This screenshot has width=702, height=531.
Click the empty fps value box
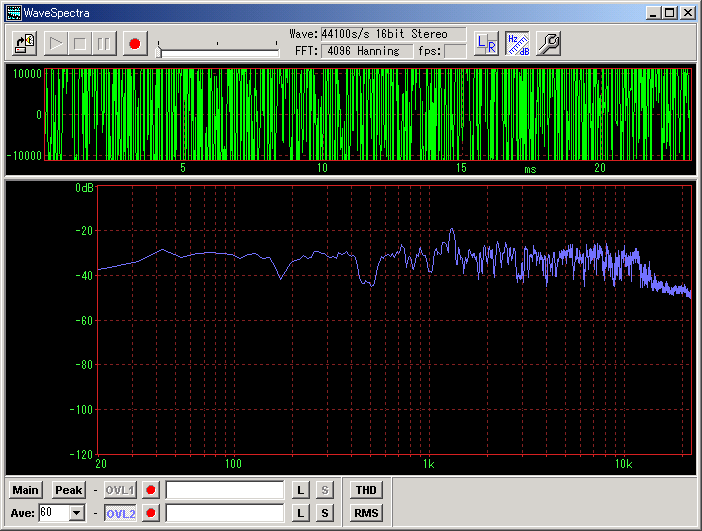click(x=455, y=51)
